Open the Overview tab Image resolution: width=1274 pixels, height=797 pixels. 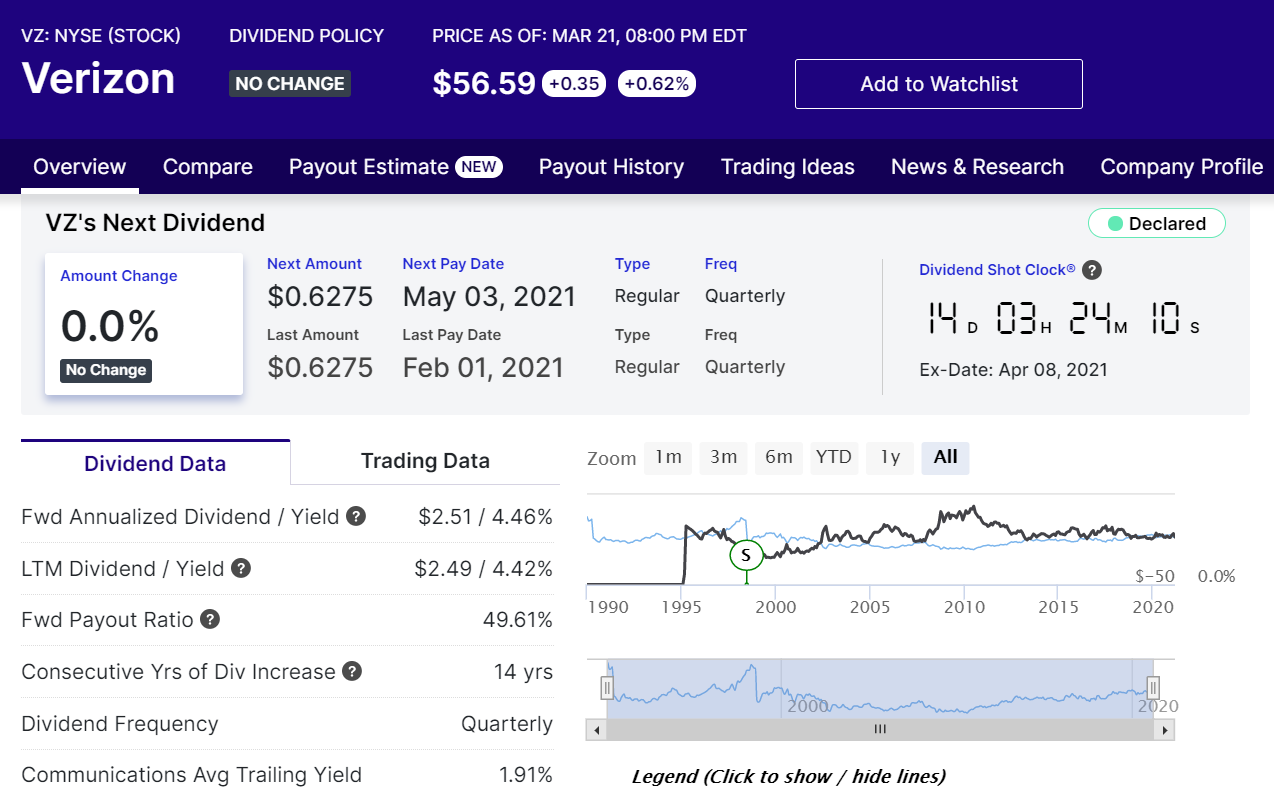[80, 167]
